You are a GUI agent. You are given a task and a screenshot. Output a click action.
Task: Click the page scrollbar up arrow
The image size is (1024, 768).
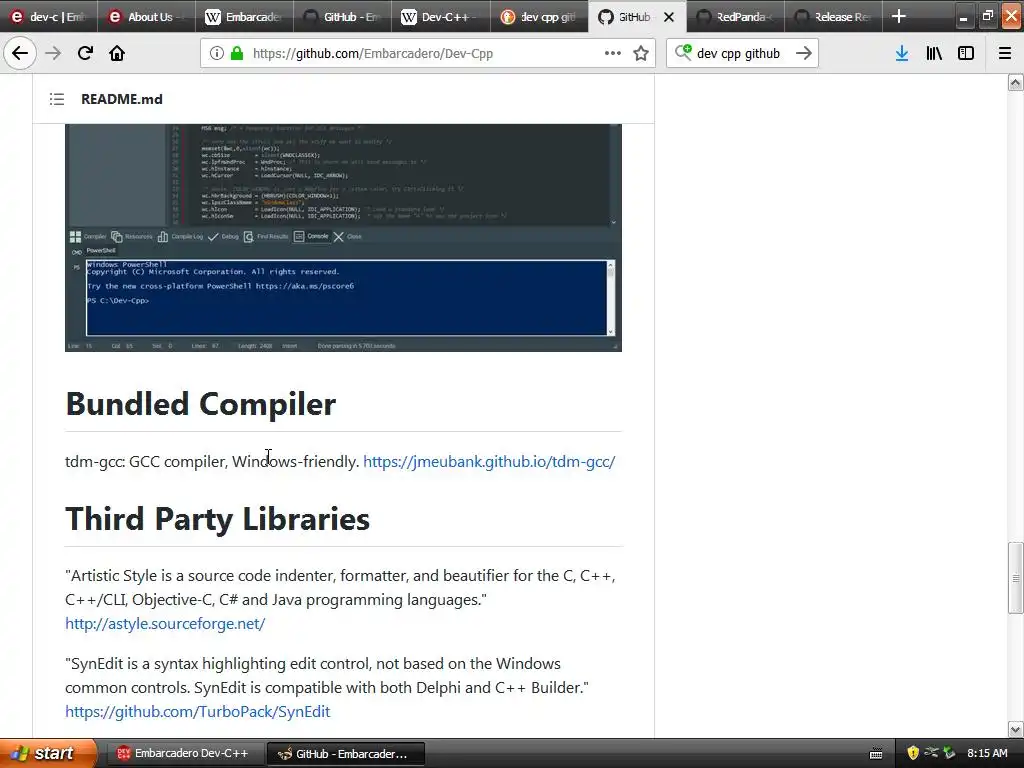point(1015,82)
